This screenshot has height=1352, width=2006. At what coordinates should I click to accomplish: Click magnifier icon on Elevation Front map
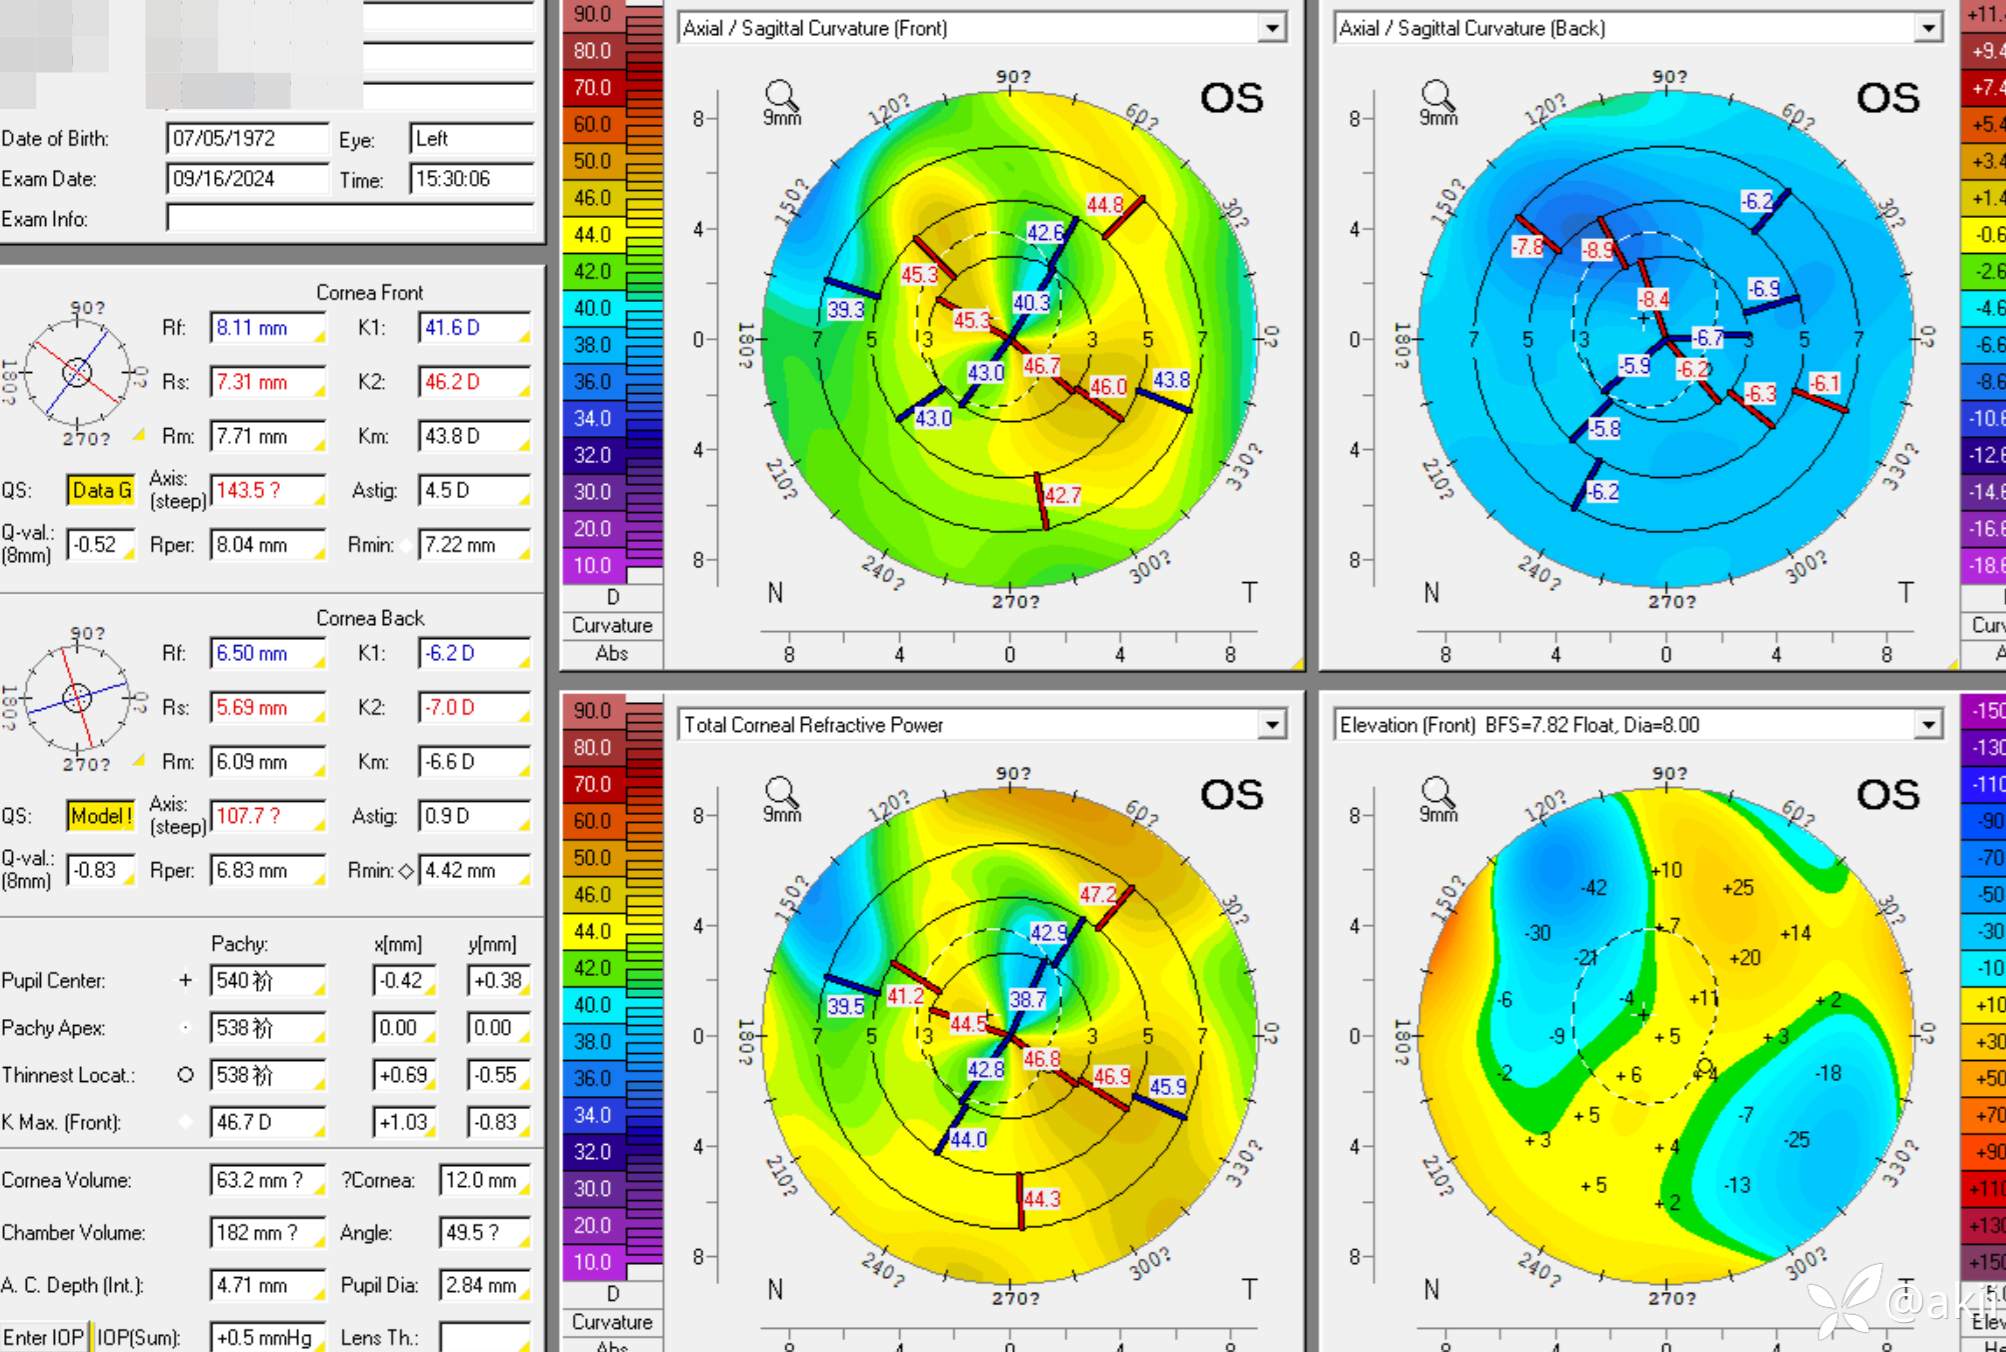click(x=1437, y=793)
